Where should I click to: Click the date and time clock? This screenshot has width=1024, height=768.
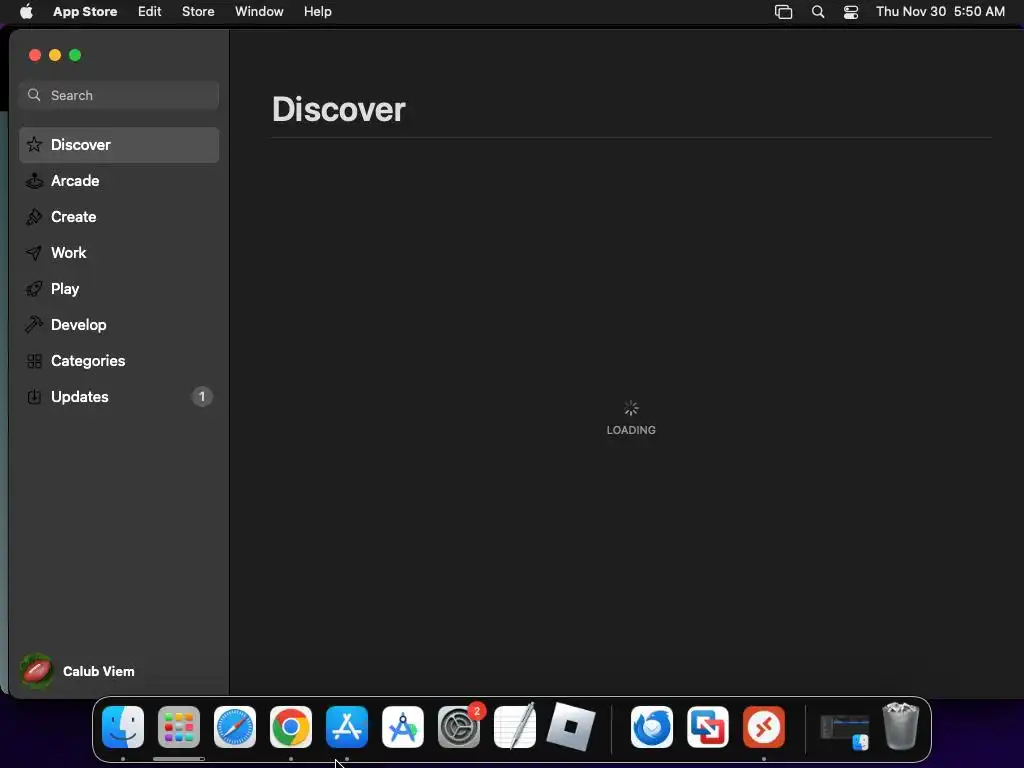coord(940,11)
